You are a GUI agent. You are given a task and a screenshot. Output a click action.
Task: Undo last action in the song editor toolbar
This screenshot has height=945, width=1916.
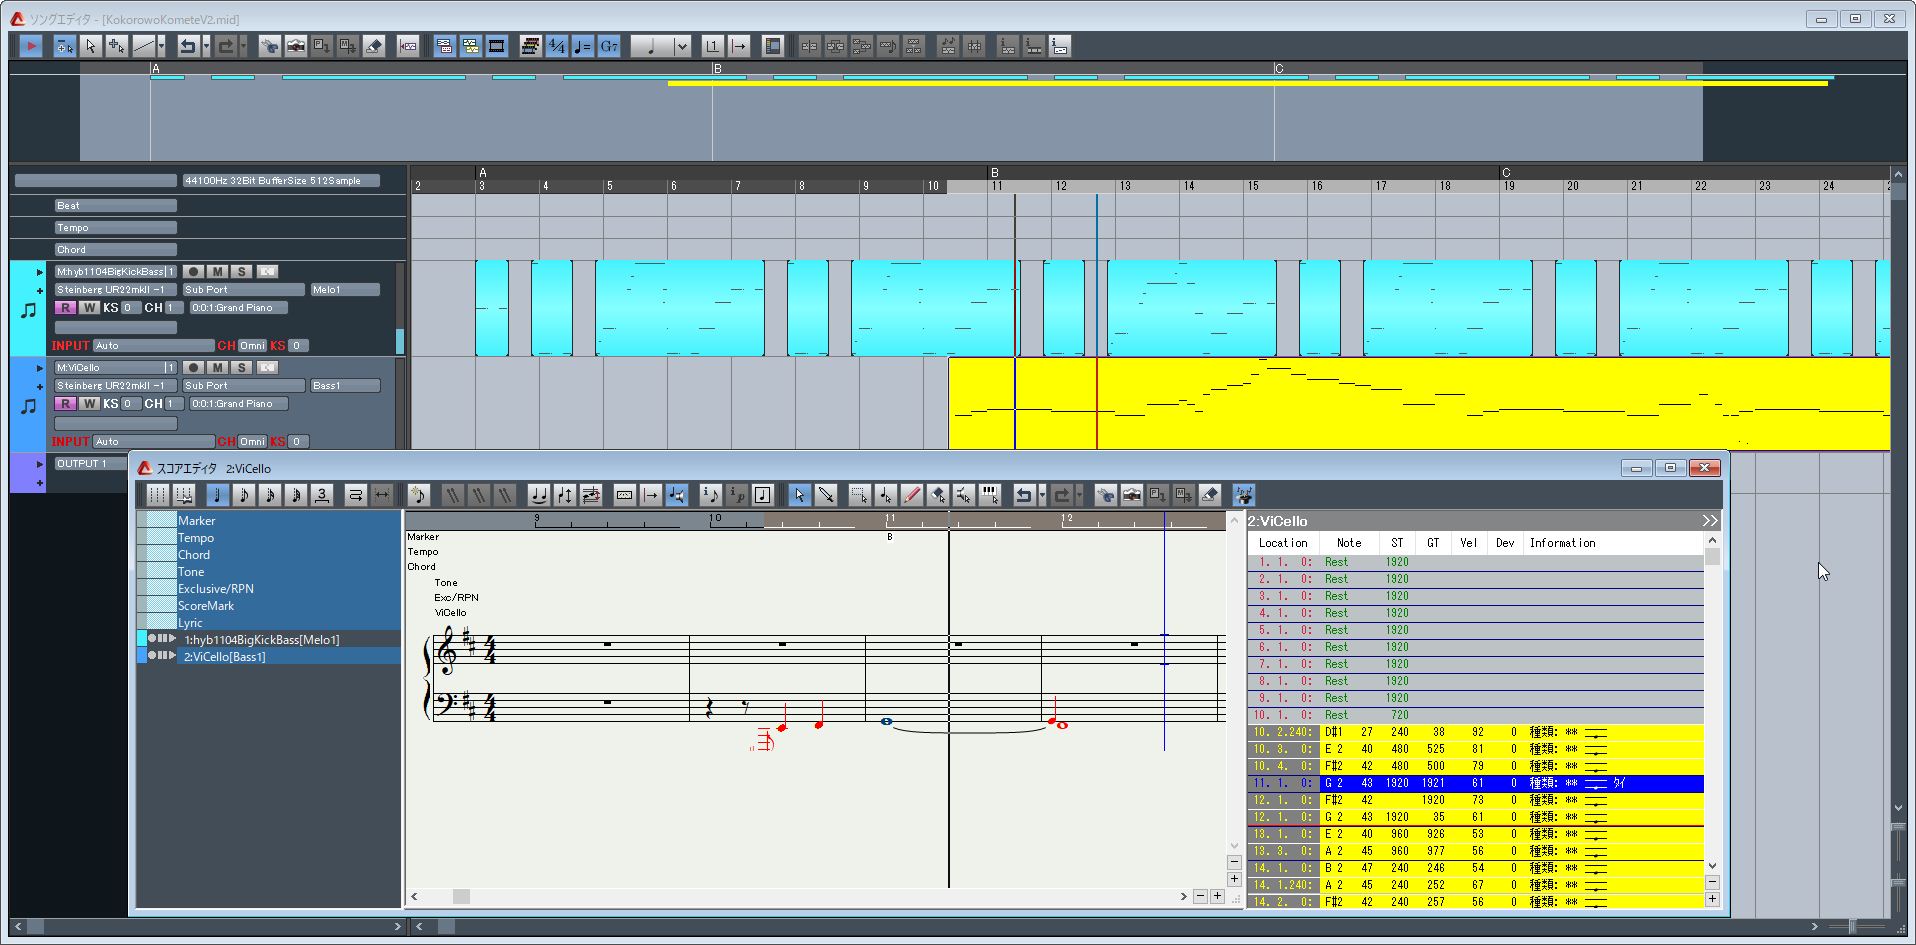tap(187, 46)
